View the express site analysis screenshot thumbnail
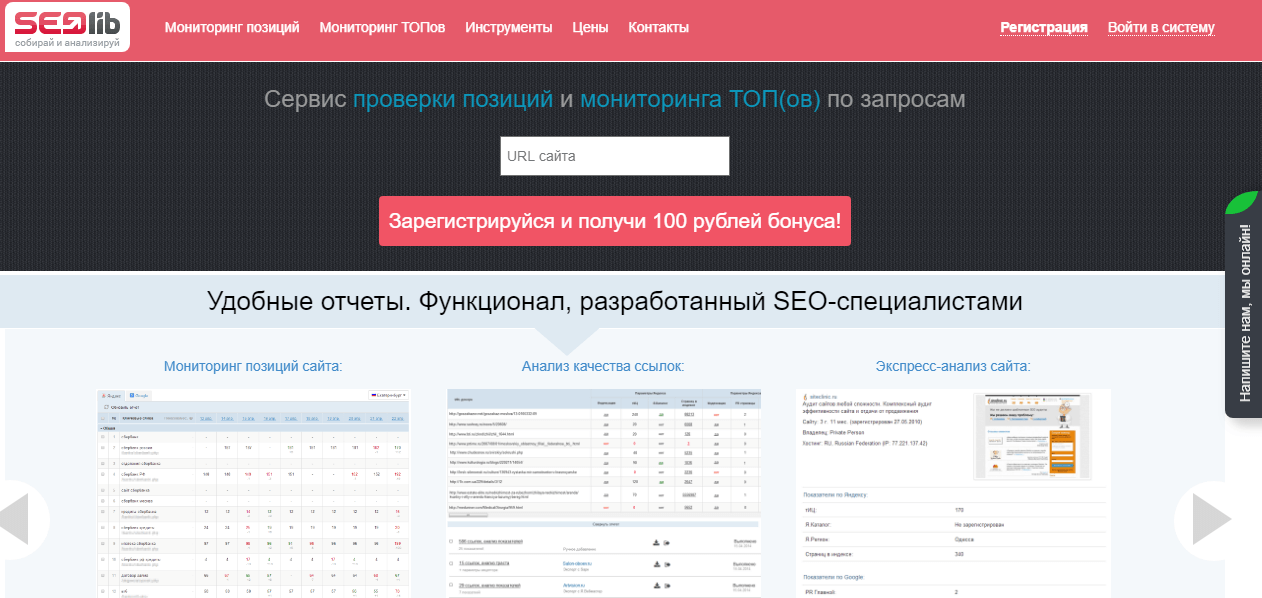This screenshot has width=1262, height=598. pos(952,492)
